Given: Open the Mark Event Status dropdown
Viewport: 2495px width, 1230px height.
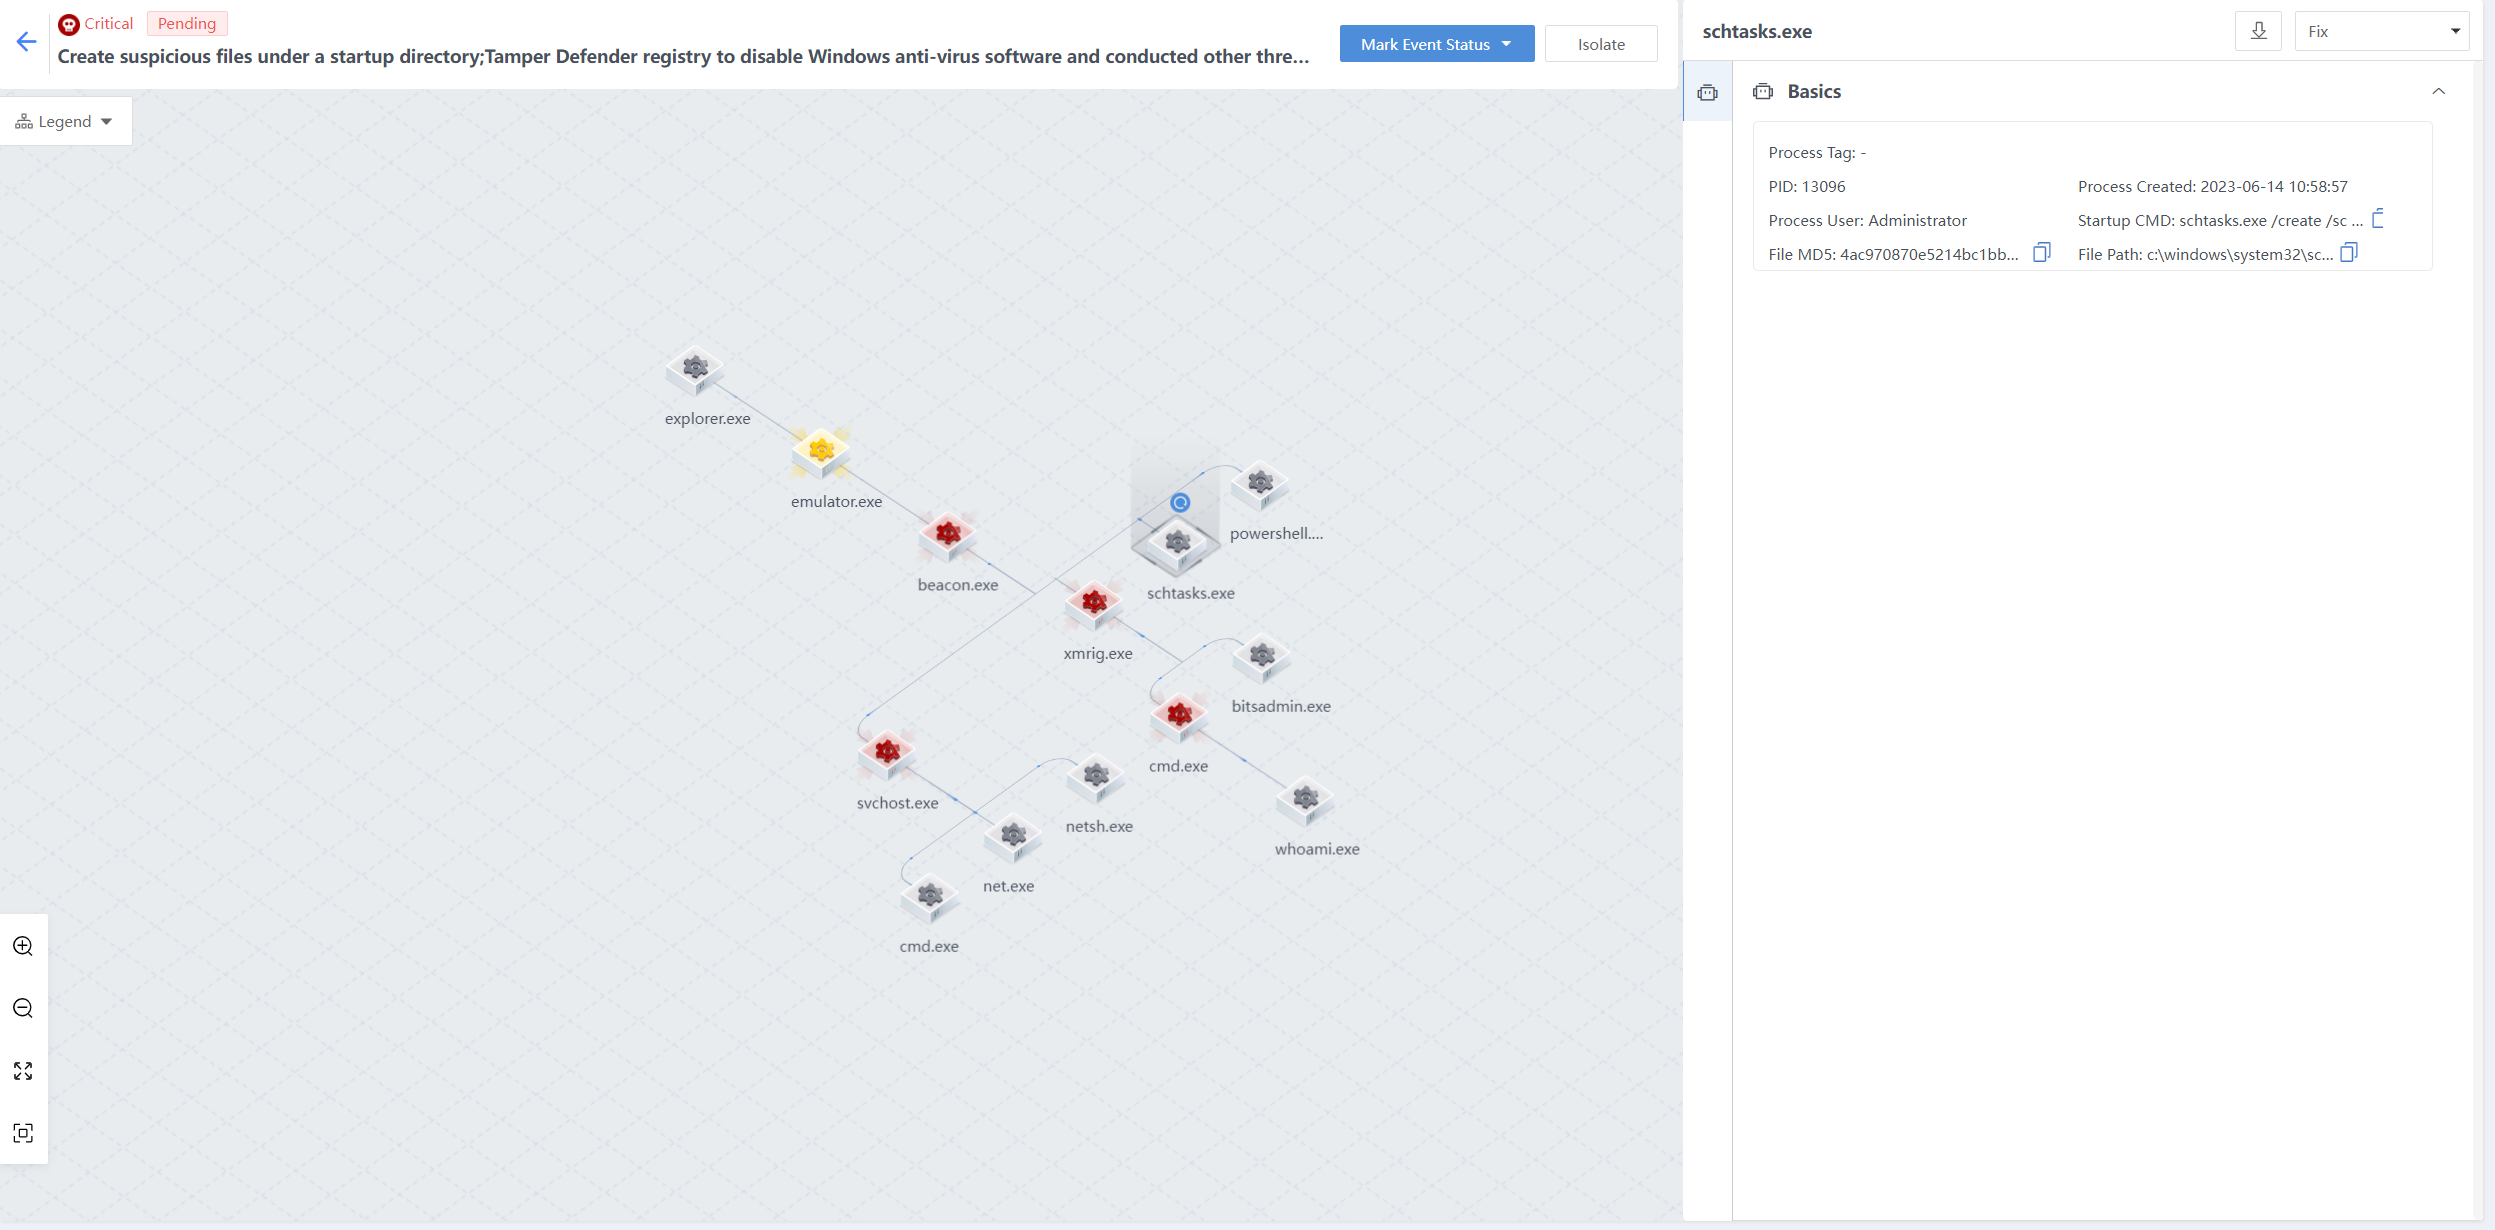Looking at the screenshot, I should [x=1436, y=44].
